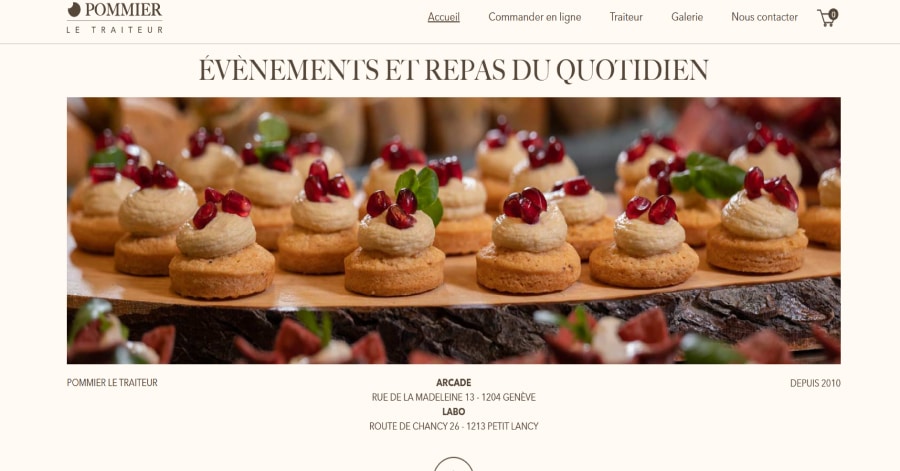Click the POMMIER wordmark in header
The width and height of the screenshot is (900, 471).
pos(123,10)
